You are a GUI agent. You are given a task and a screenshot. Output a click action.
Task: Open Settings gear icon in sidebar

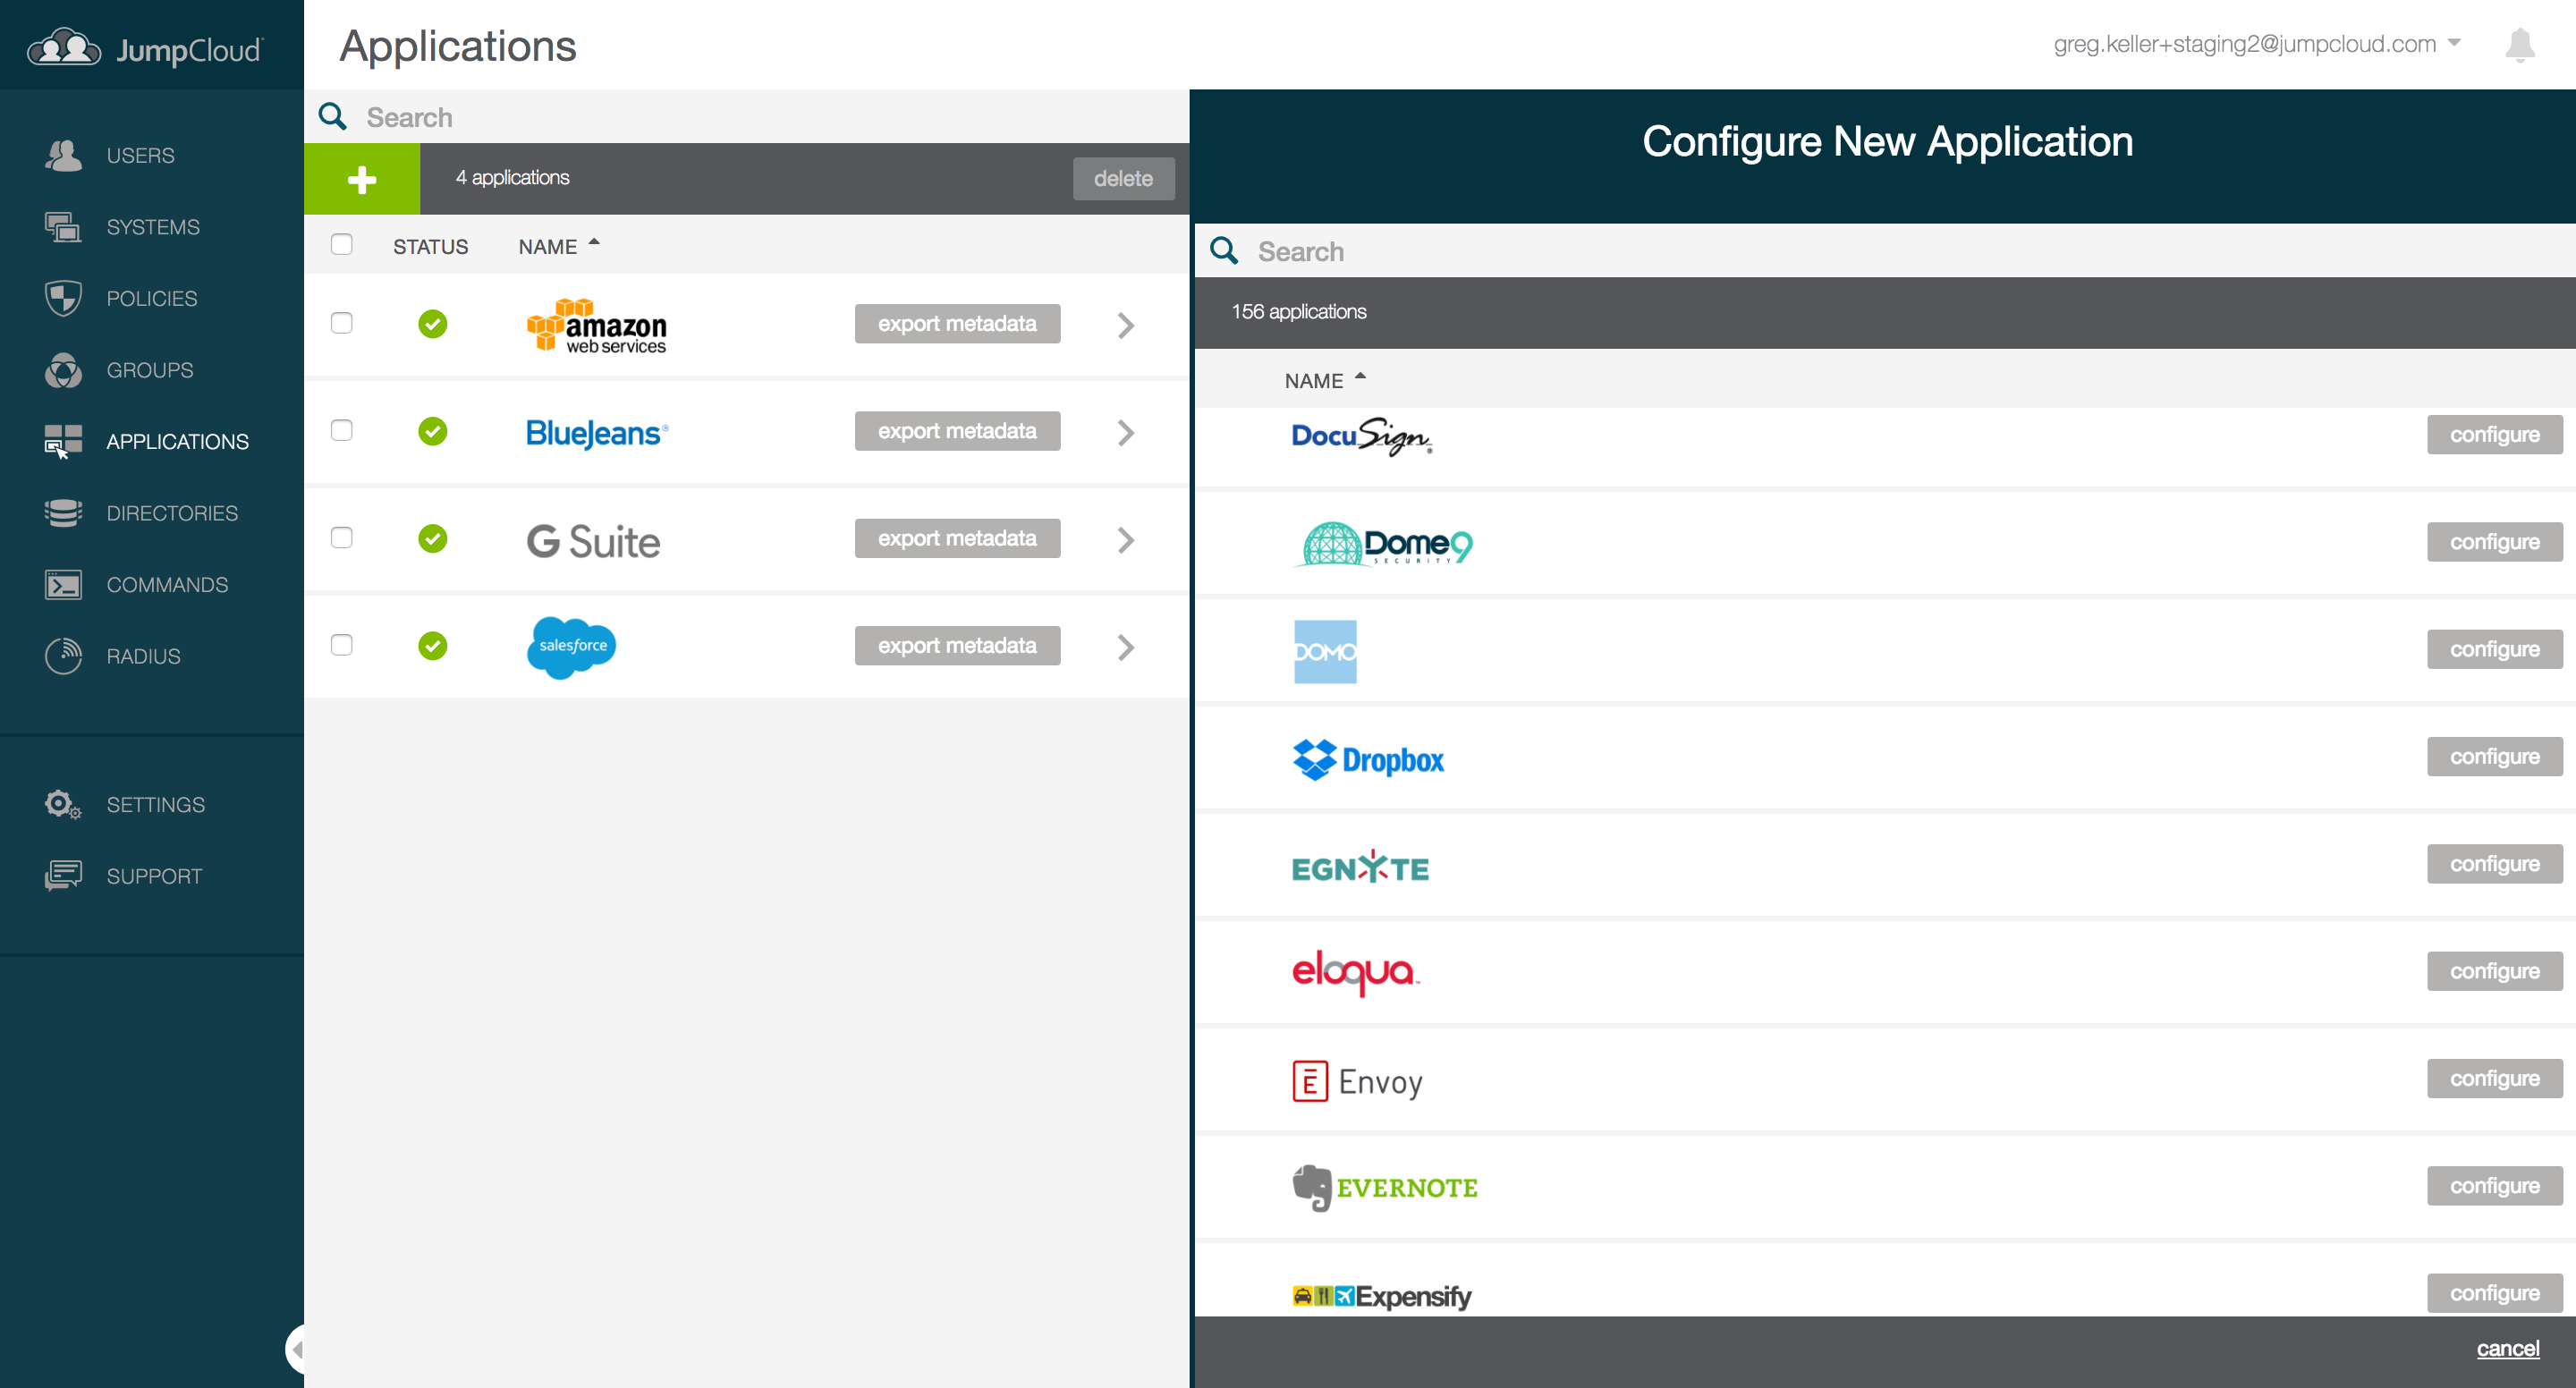click(63, 805)
